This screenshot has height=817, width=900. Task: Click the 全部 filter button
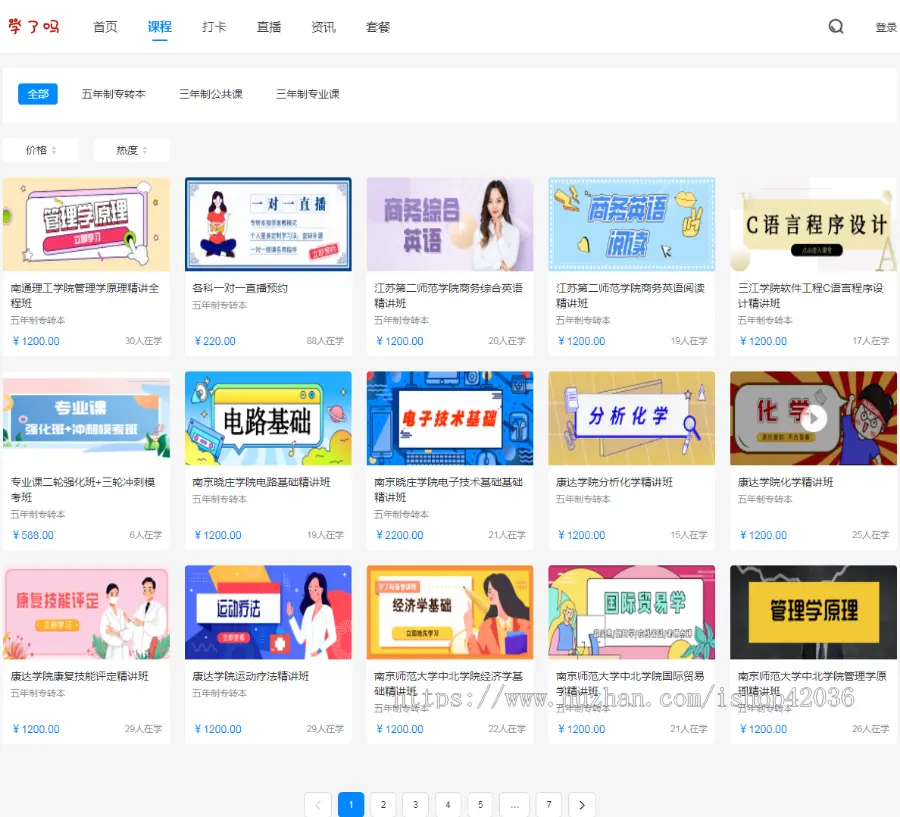(x=37, y=93)
